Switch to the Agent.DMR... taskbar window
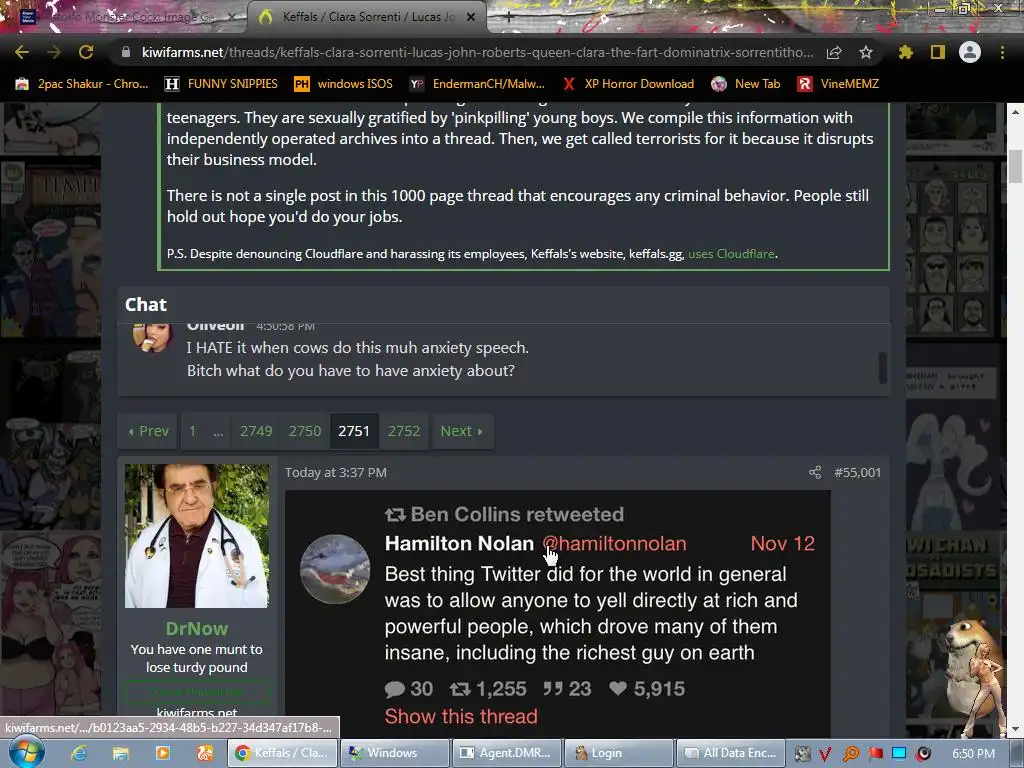Viewport: 1024px width, 768px height. [x=506, y=753]
